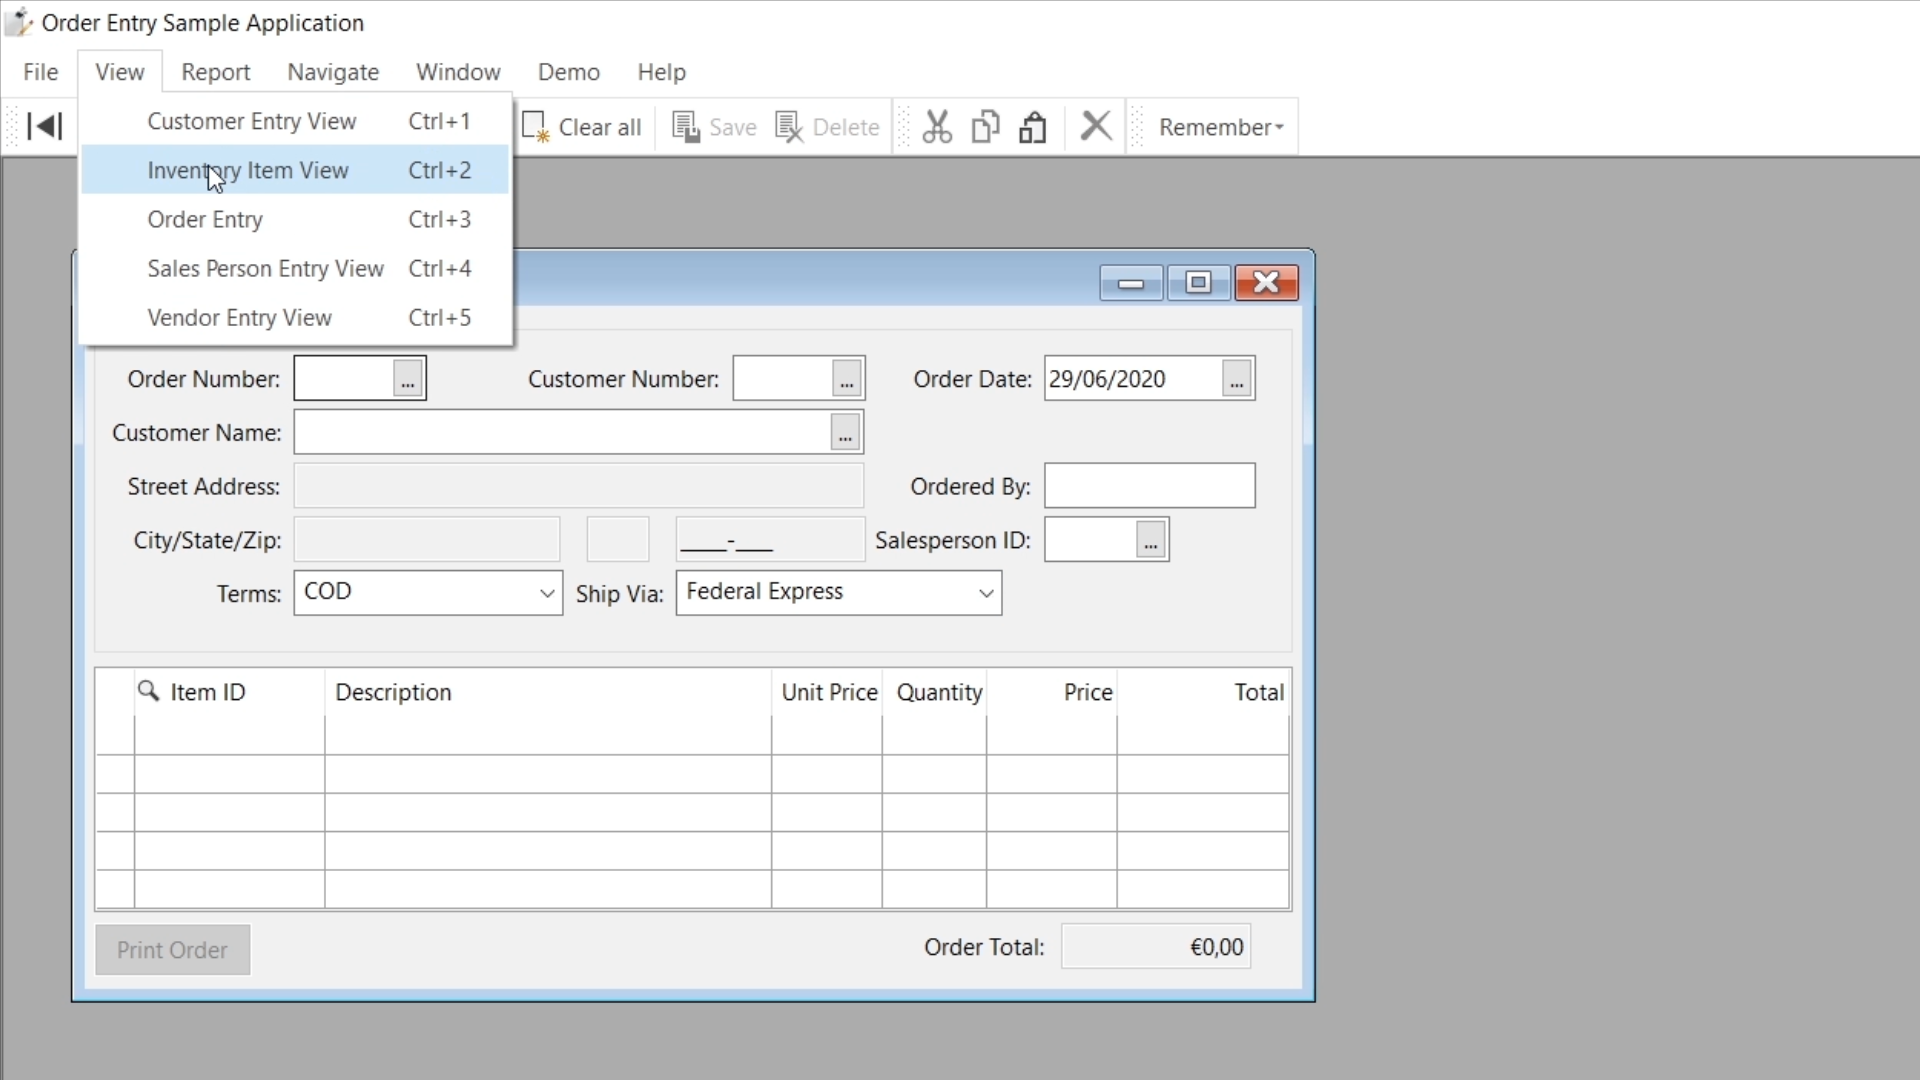Click inside the Ordered By field
Viewport: 1920px width, 1080px height.
[1149, 486]
